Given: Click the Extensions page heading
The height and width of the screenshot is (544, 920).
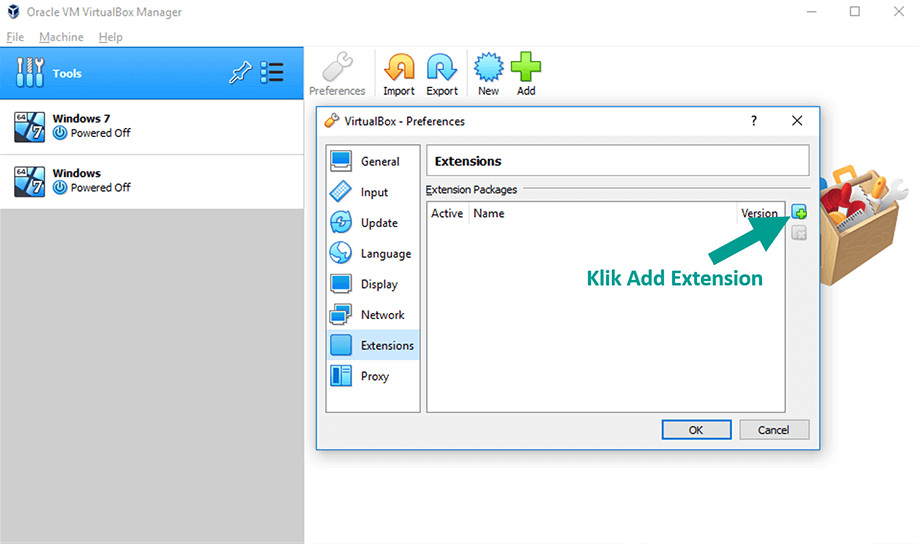Looking at the screenshot, I should (468, 161).
